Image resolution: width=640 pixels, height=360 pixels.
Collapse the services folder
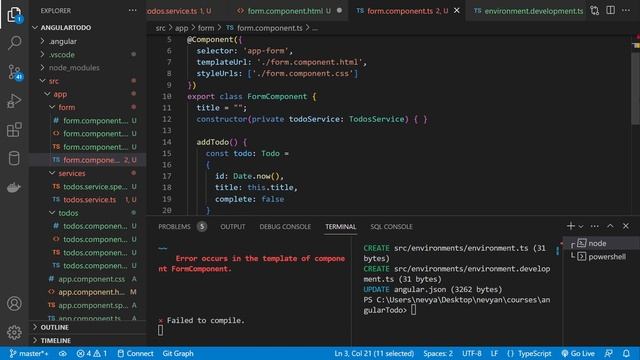pos(88,173)
